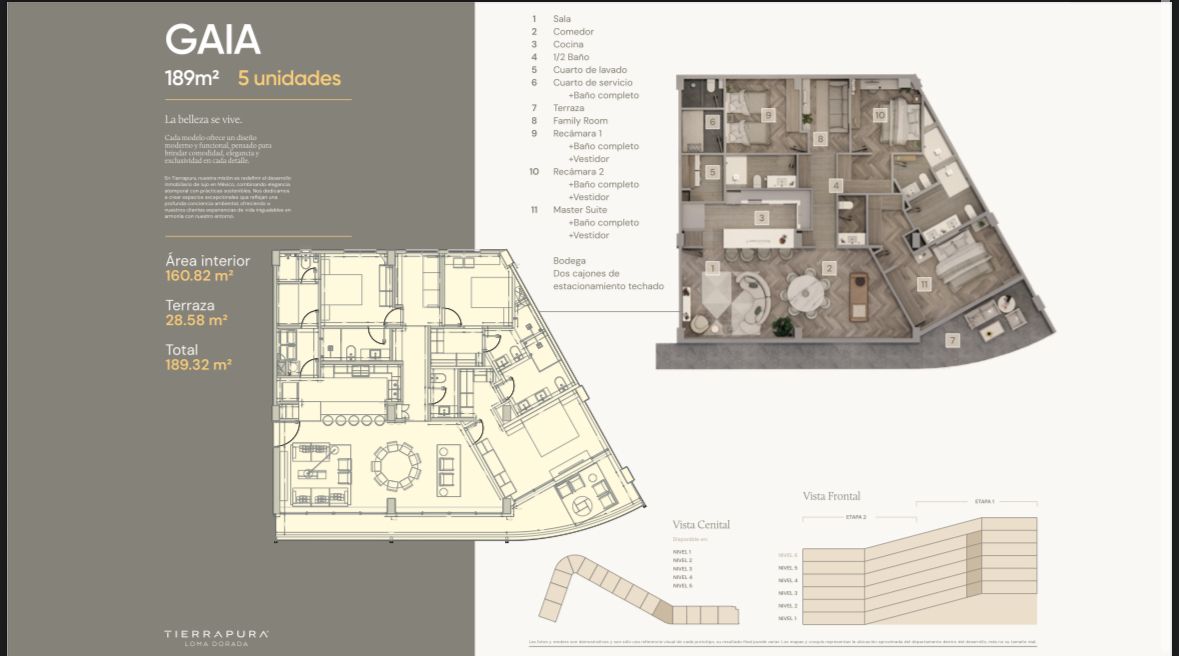Image resolution: width=1179 pixels, height=656 pixels.
Task: Click 'Cocina' in the room legend
Action: (568, 44)
